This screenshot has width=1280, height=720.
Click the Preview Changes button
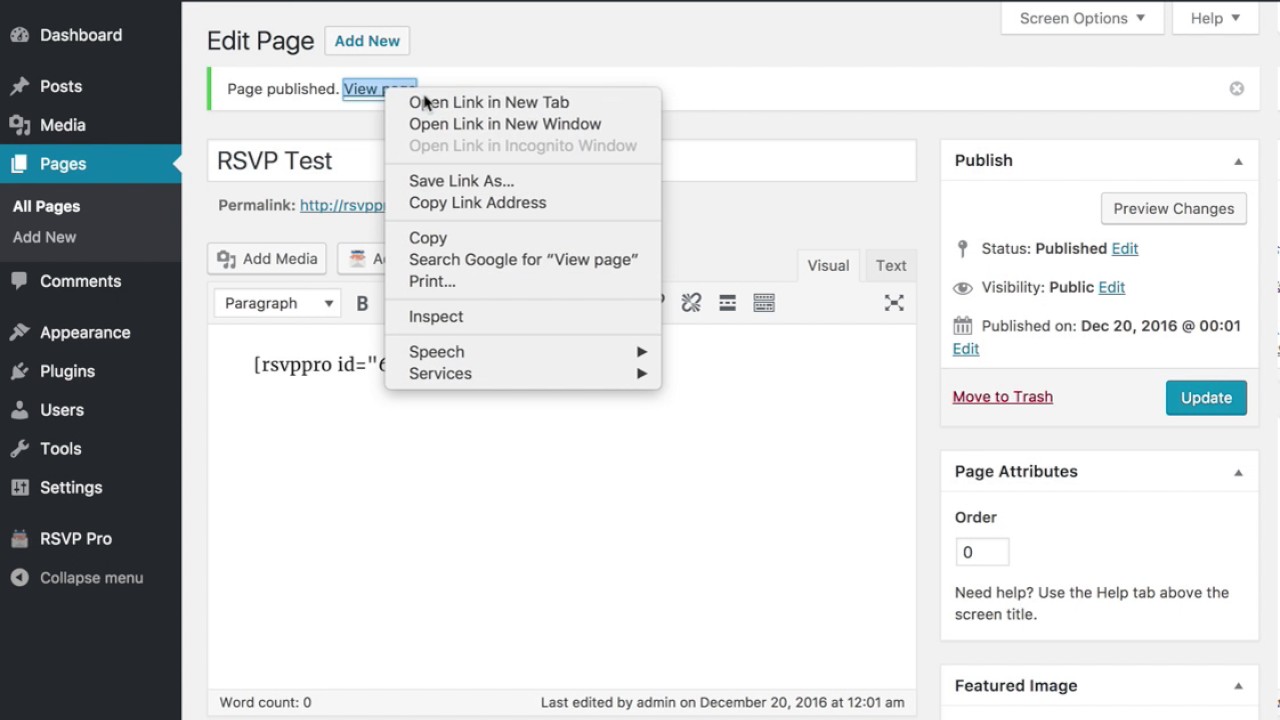(1173, 209)
